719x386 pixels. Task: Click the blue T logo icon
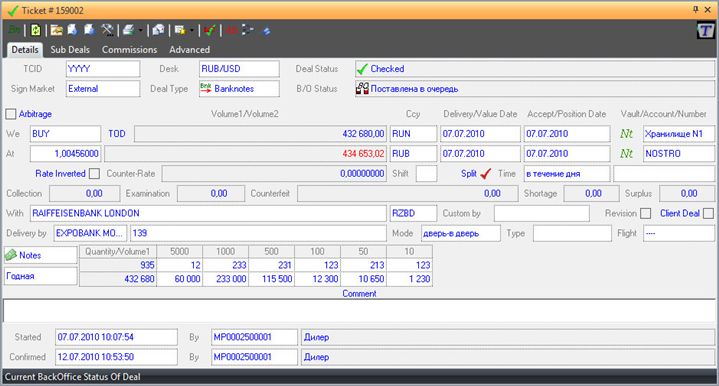[705, 31]
